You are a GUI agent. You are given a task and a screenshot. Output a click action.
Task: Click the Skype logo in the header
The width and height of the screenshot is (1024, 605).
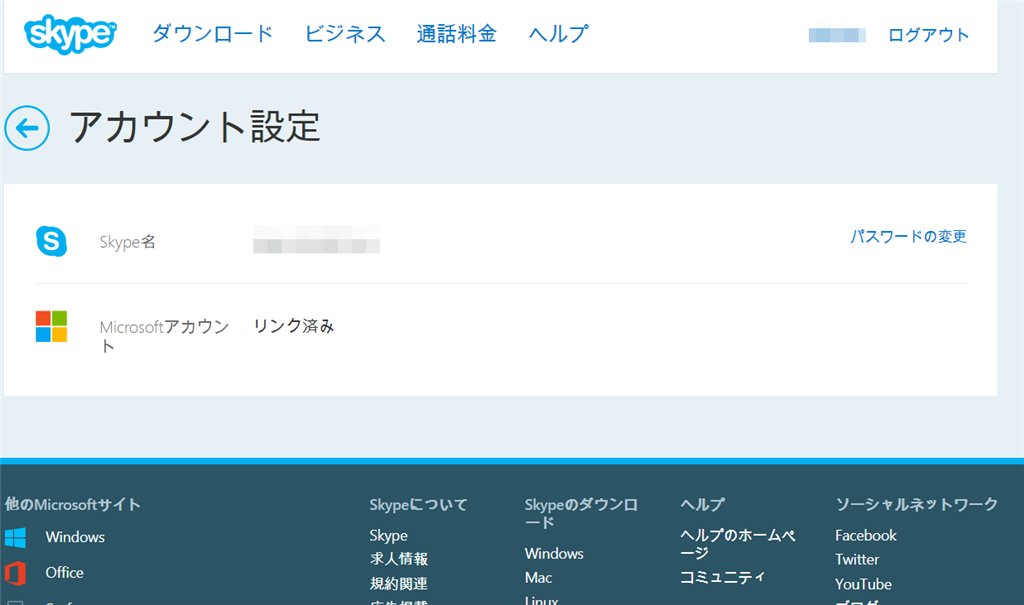70,34
